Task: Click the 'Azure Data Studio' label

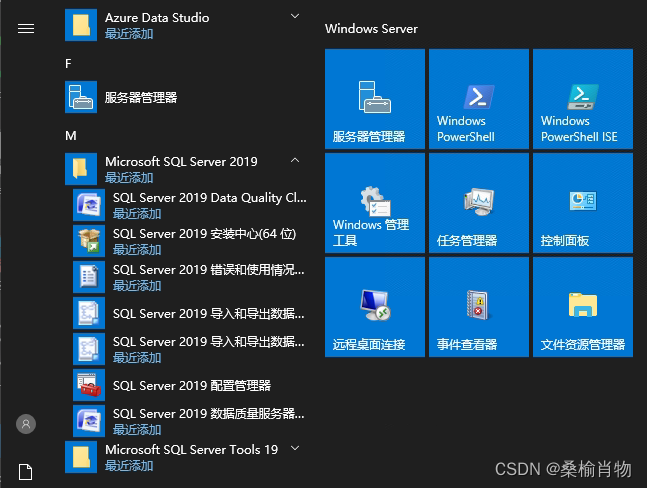Action: coord(157,18)
